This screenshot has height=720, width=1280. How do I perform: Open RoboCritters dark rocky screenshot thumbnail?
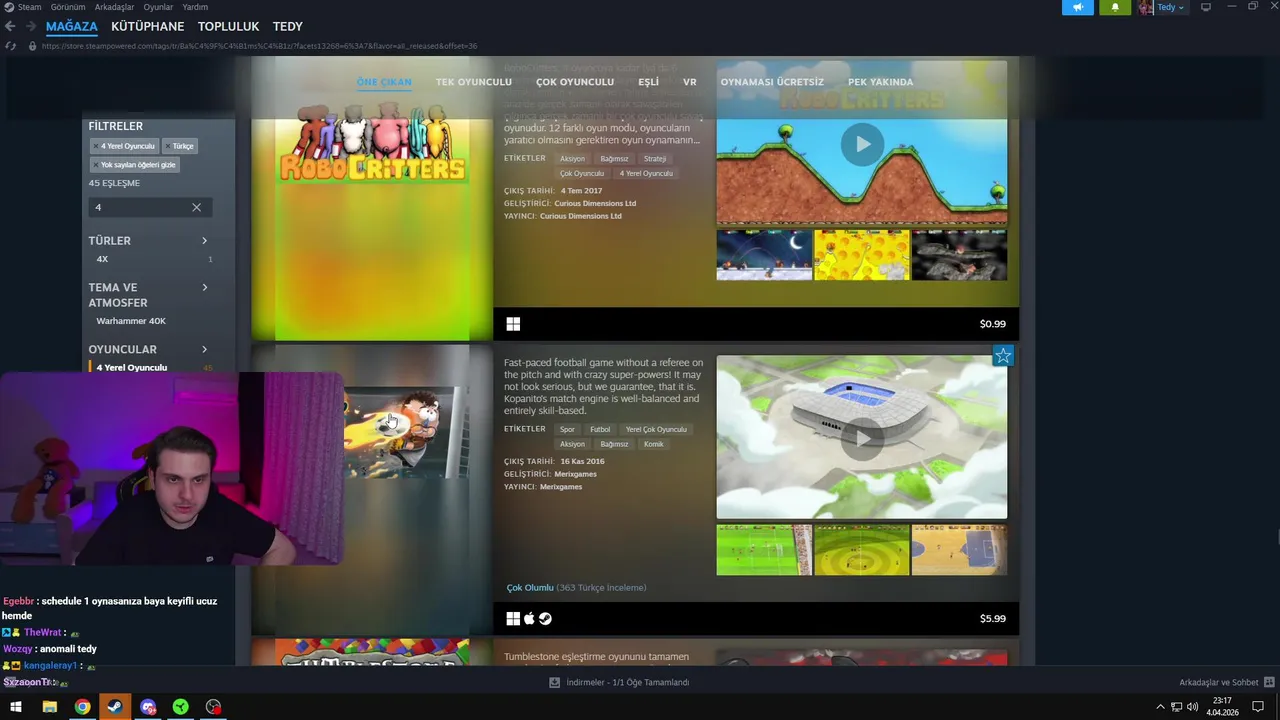(959, 255)
